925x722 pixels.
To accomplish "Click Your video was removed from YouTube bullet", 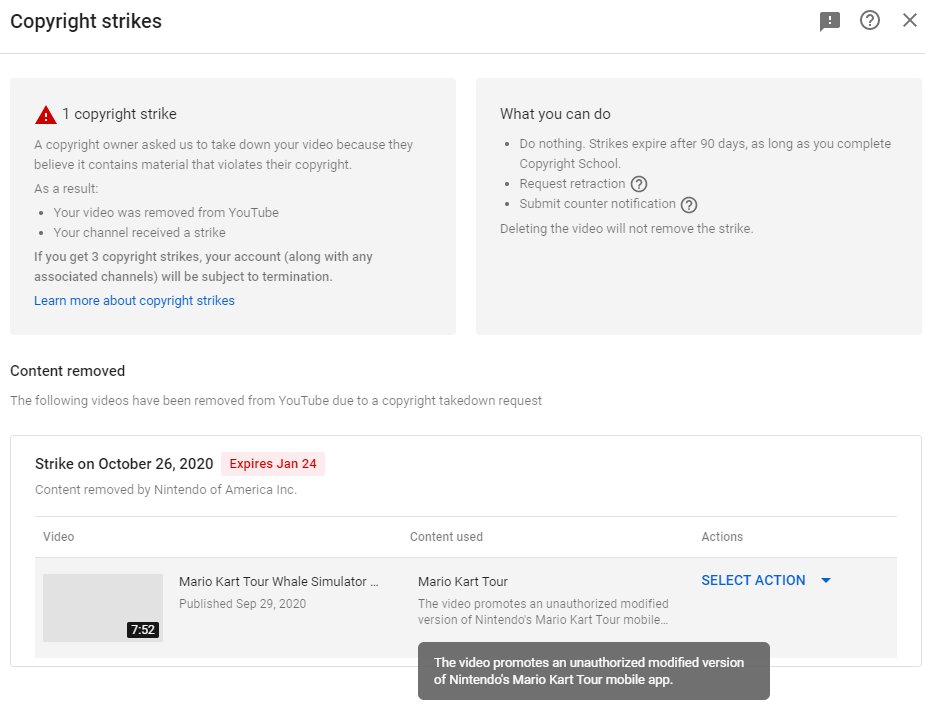I will coord(166,212).
